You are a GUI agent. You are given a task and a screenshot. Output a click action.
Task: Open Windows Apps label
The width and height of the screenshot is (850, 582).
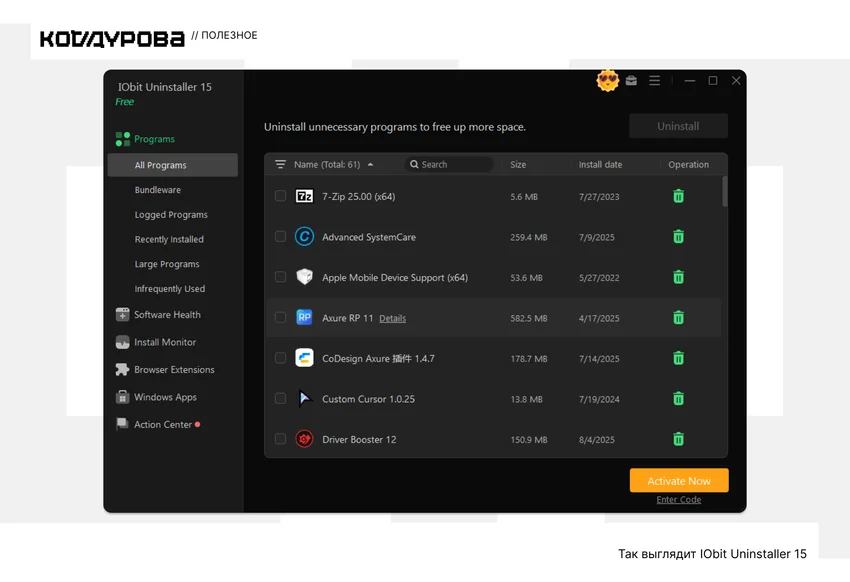(x=165, y=397)
